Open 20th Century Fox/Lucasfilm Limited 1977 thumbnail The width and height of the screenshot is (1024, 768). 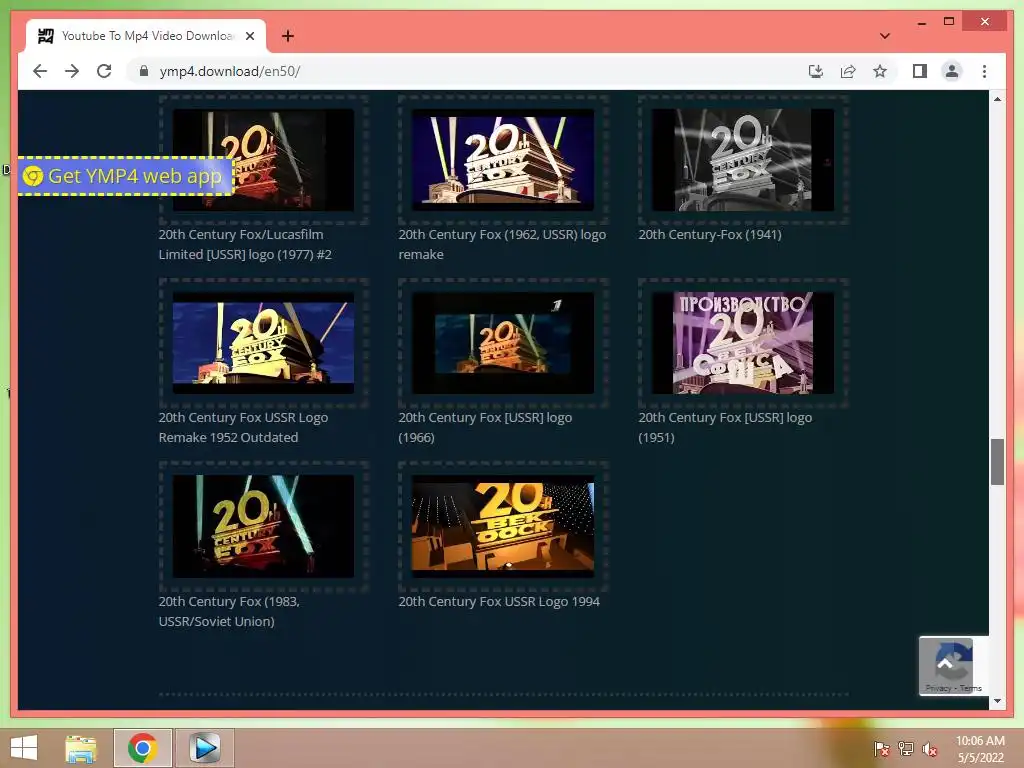click(x=263, y=160)
